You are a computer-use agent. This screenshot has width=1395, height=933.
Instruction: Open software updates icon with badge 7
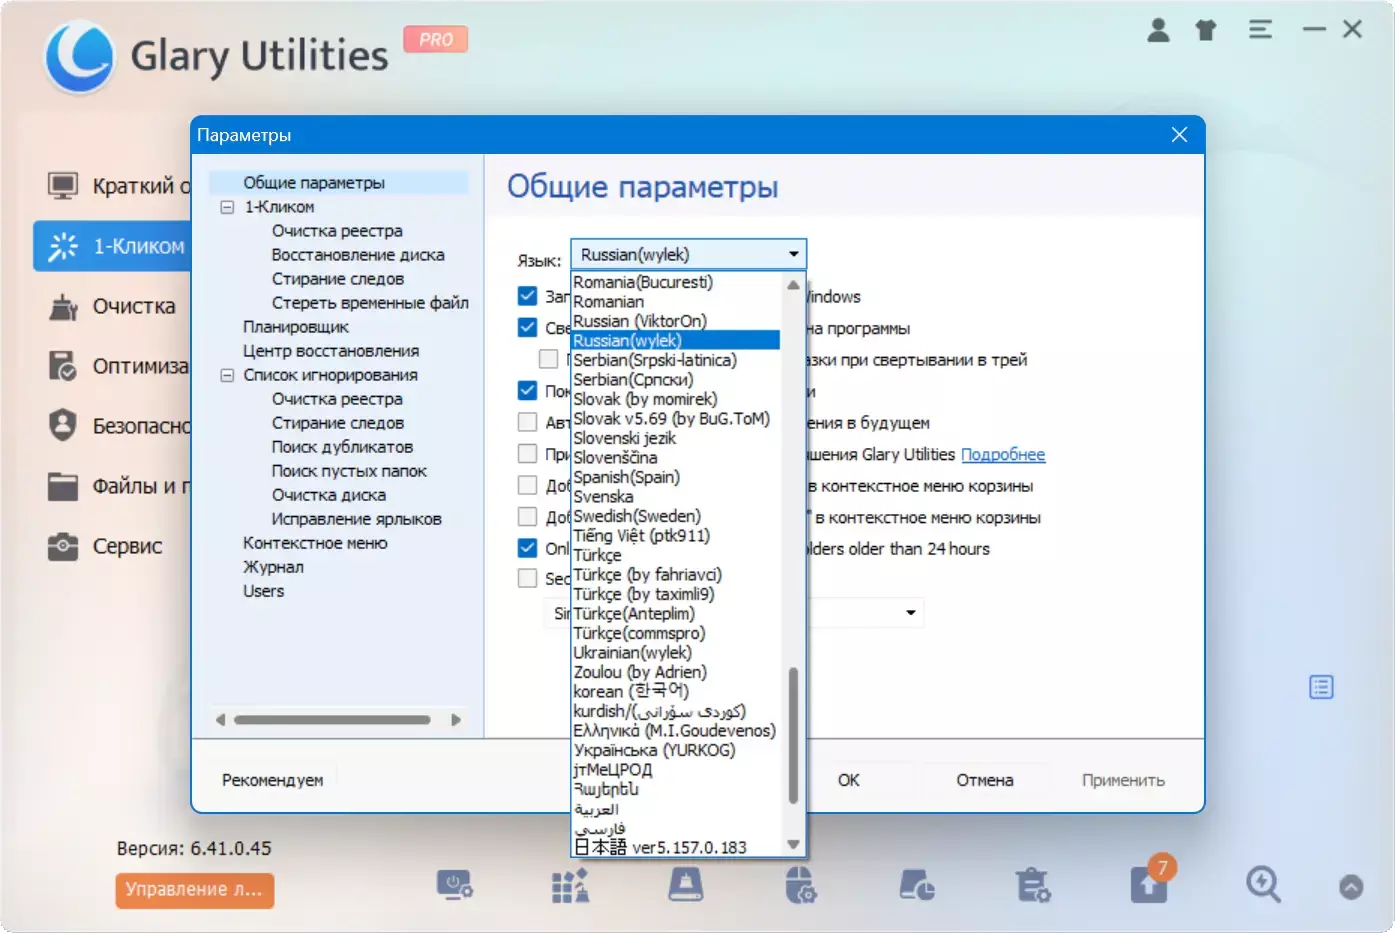(1149, 883)
